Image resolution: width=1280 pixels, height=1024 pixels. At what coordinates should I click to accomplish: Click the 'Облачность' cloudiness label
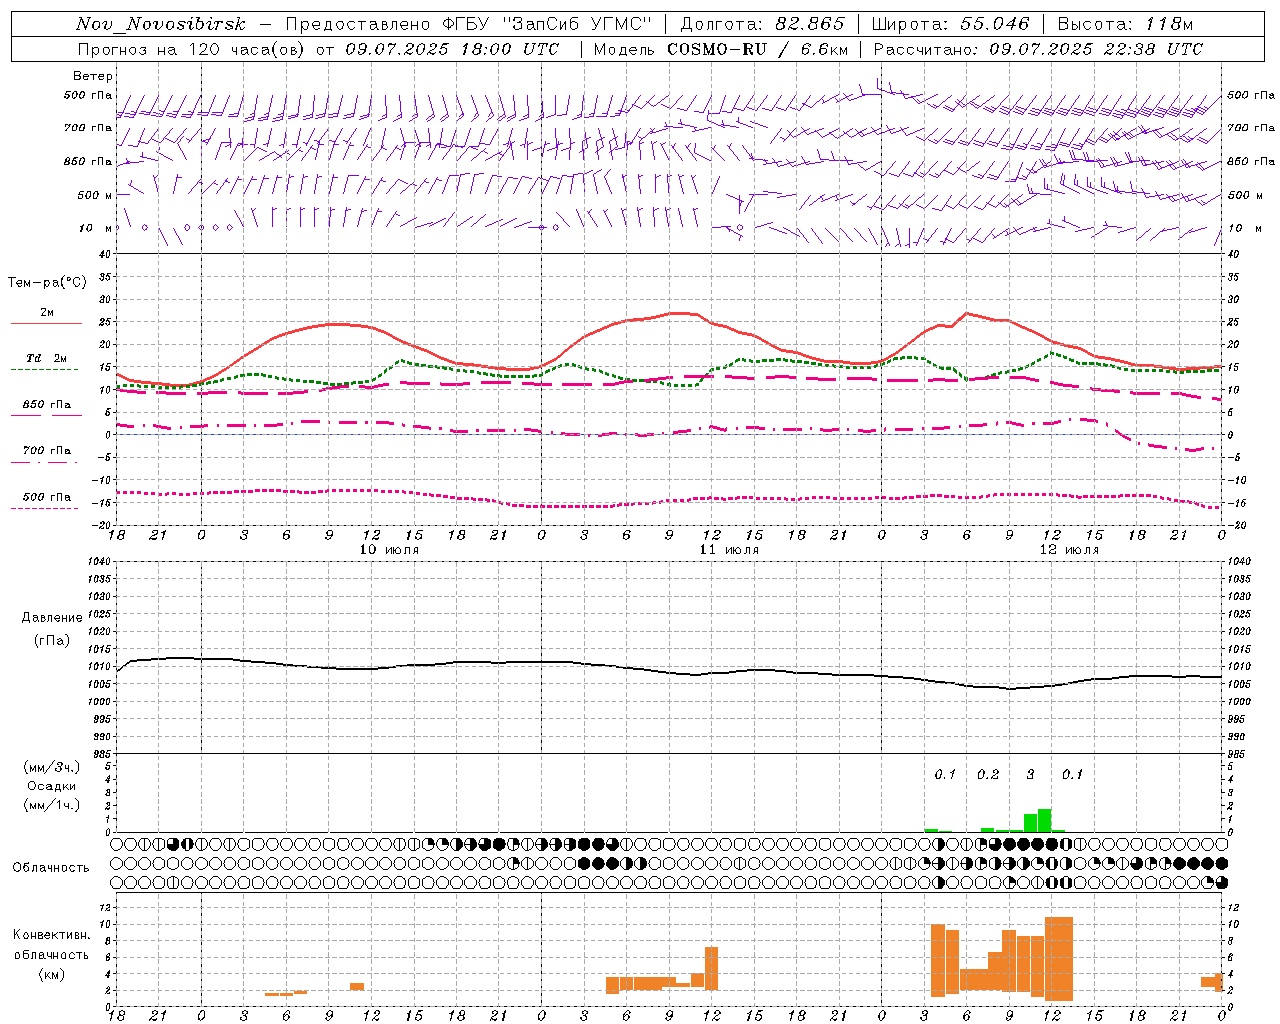point(51,867)
